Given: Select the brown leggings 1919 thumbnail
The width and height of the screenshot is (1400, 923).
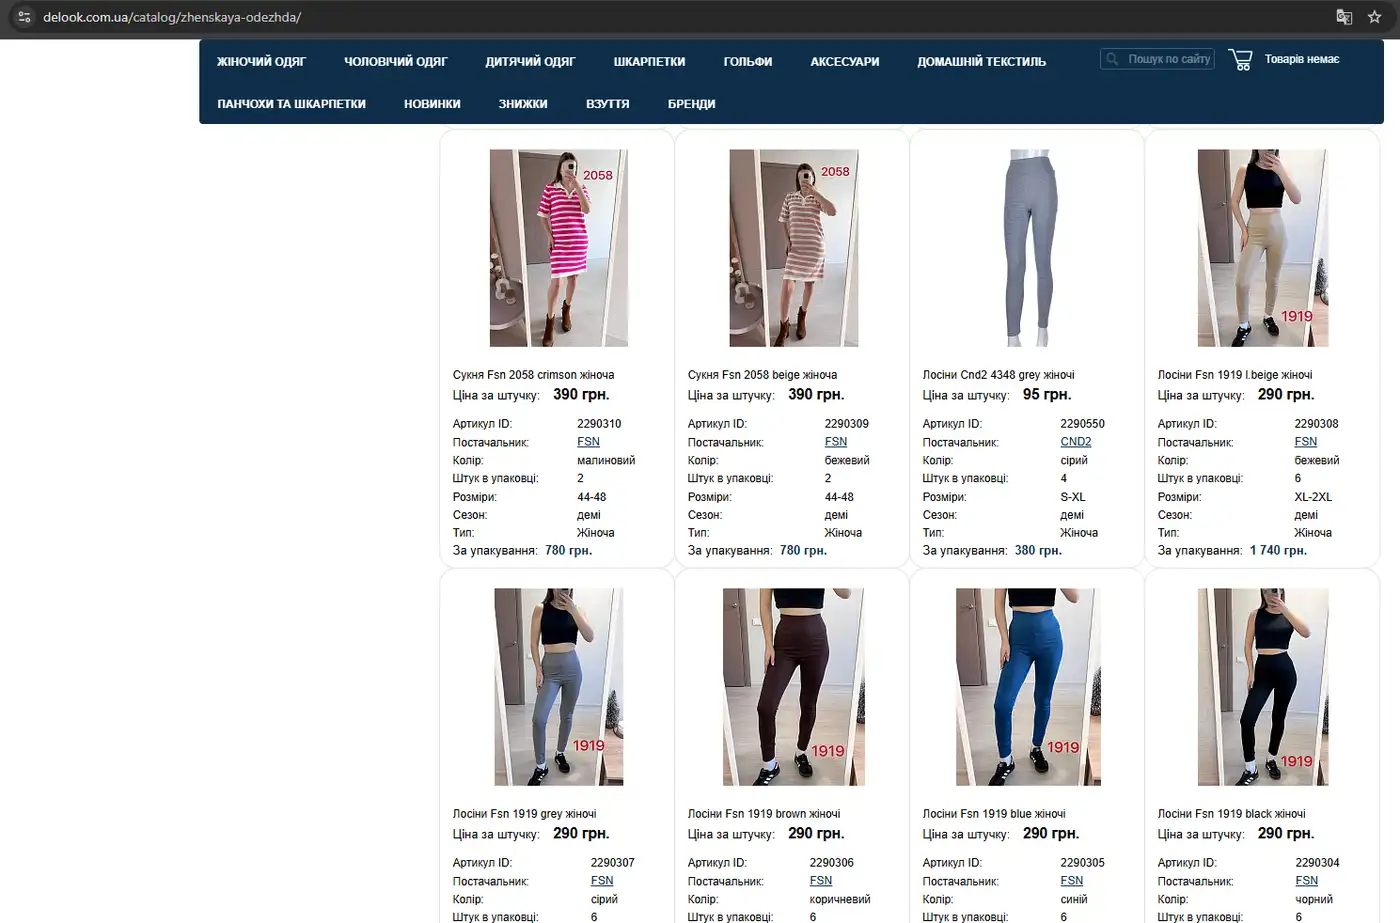Looking at the screenshot, I should click(x=794, y=687).
